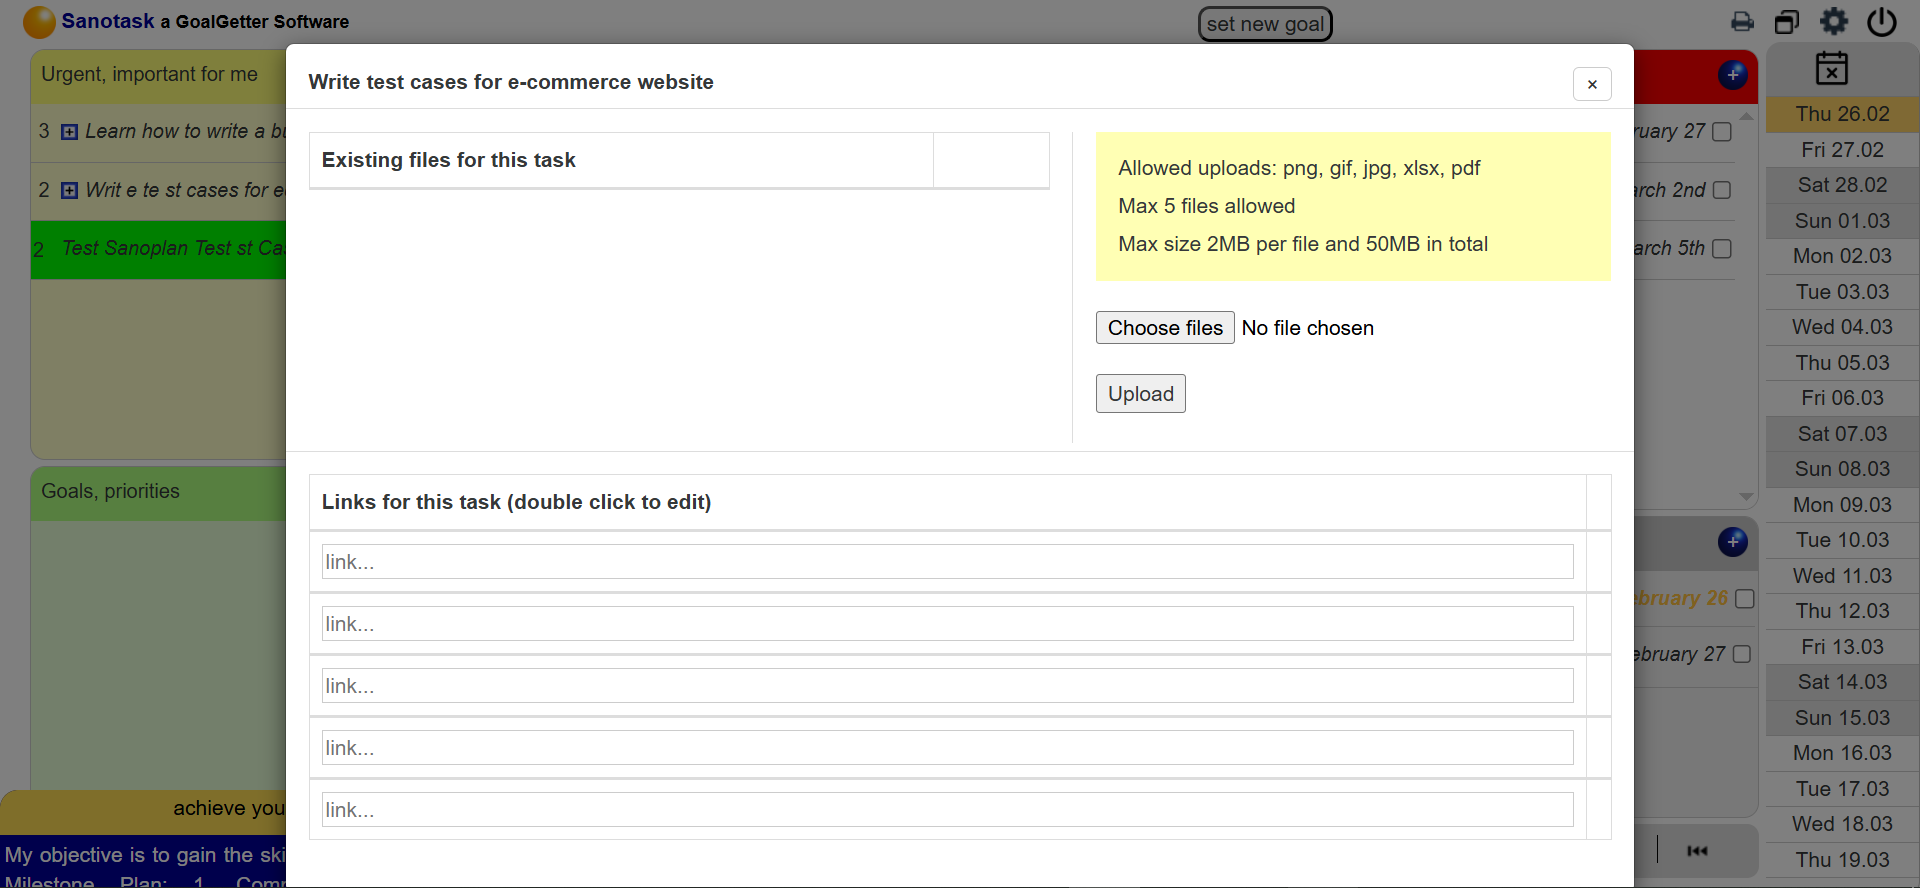Expand the 'Learn how to write' task
Screen dimensions: 1920x888
pos(69,132)
